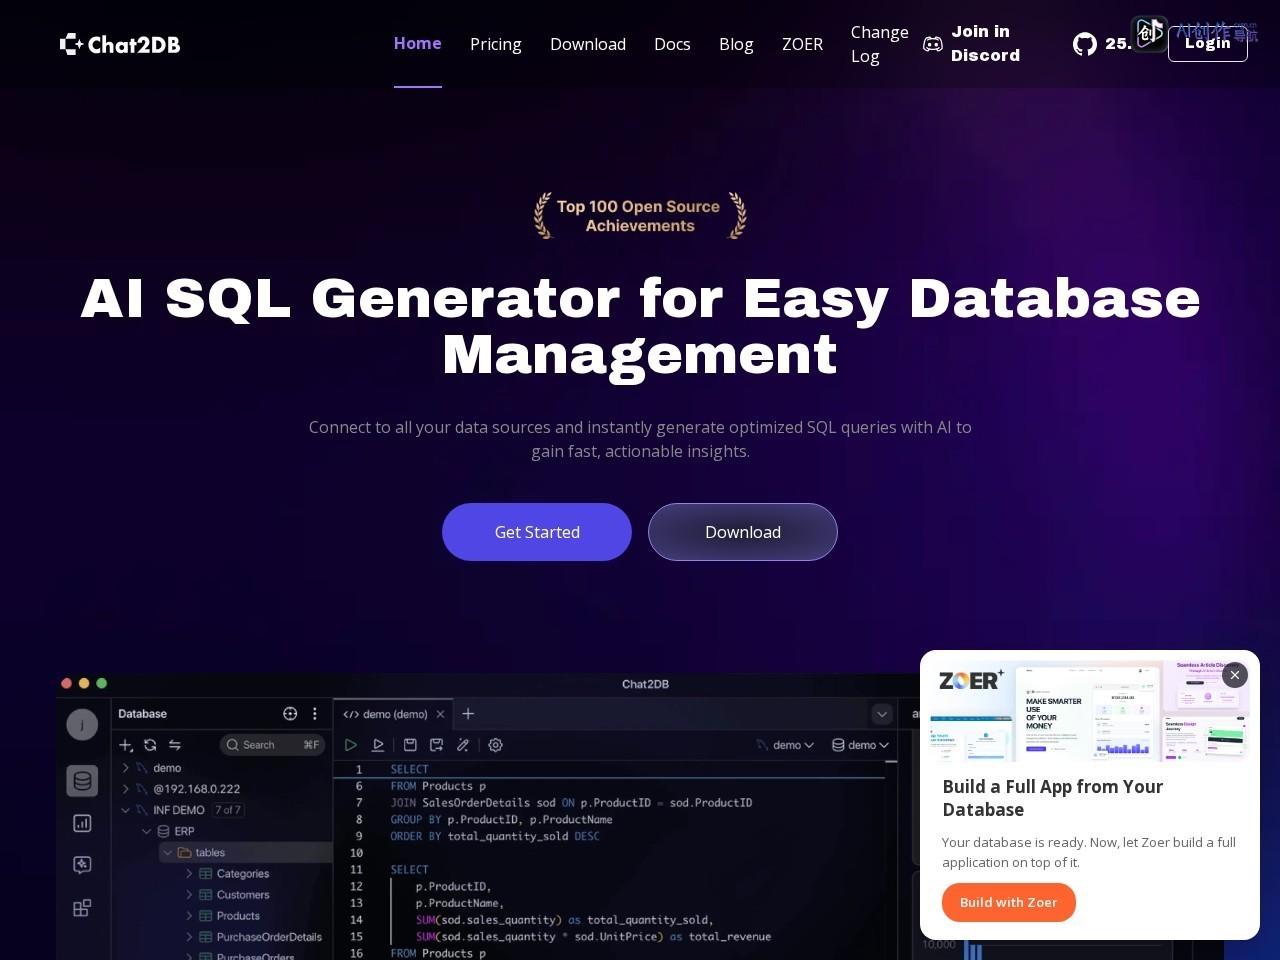Click the save-as icon in the editor toolbar
This screenshot has height=960, width=1280.
(x=436, y=745)
